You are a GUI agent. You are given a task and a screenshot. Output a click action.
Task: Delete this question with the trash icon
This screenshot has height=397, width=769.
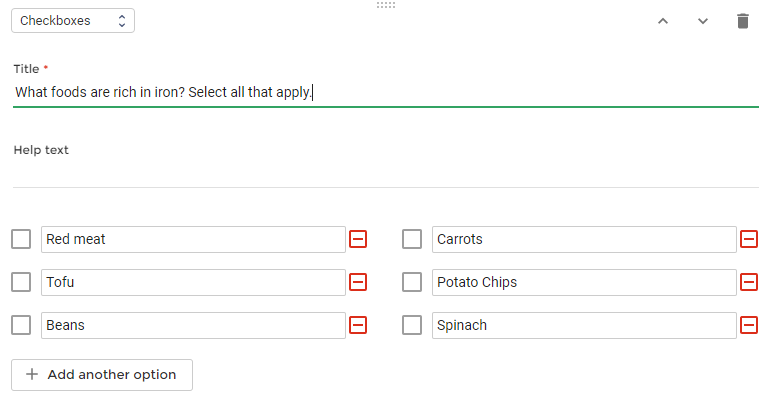click(743, 21)
